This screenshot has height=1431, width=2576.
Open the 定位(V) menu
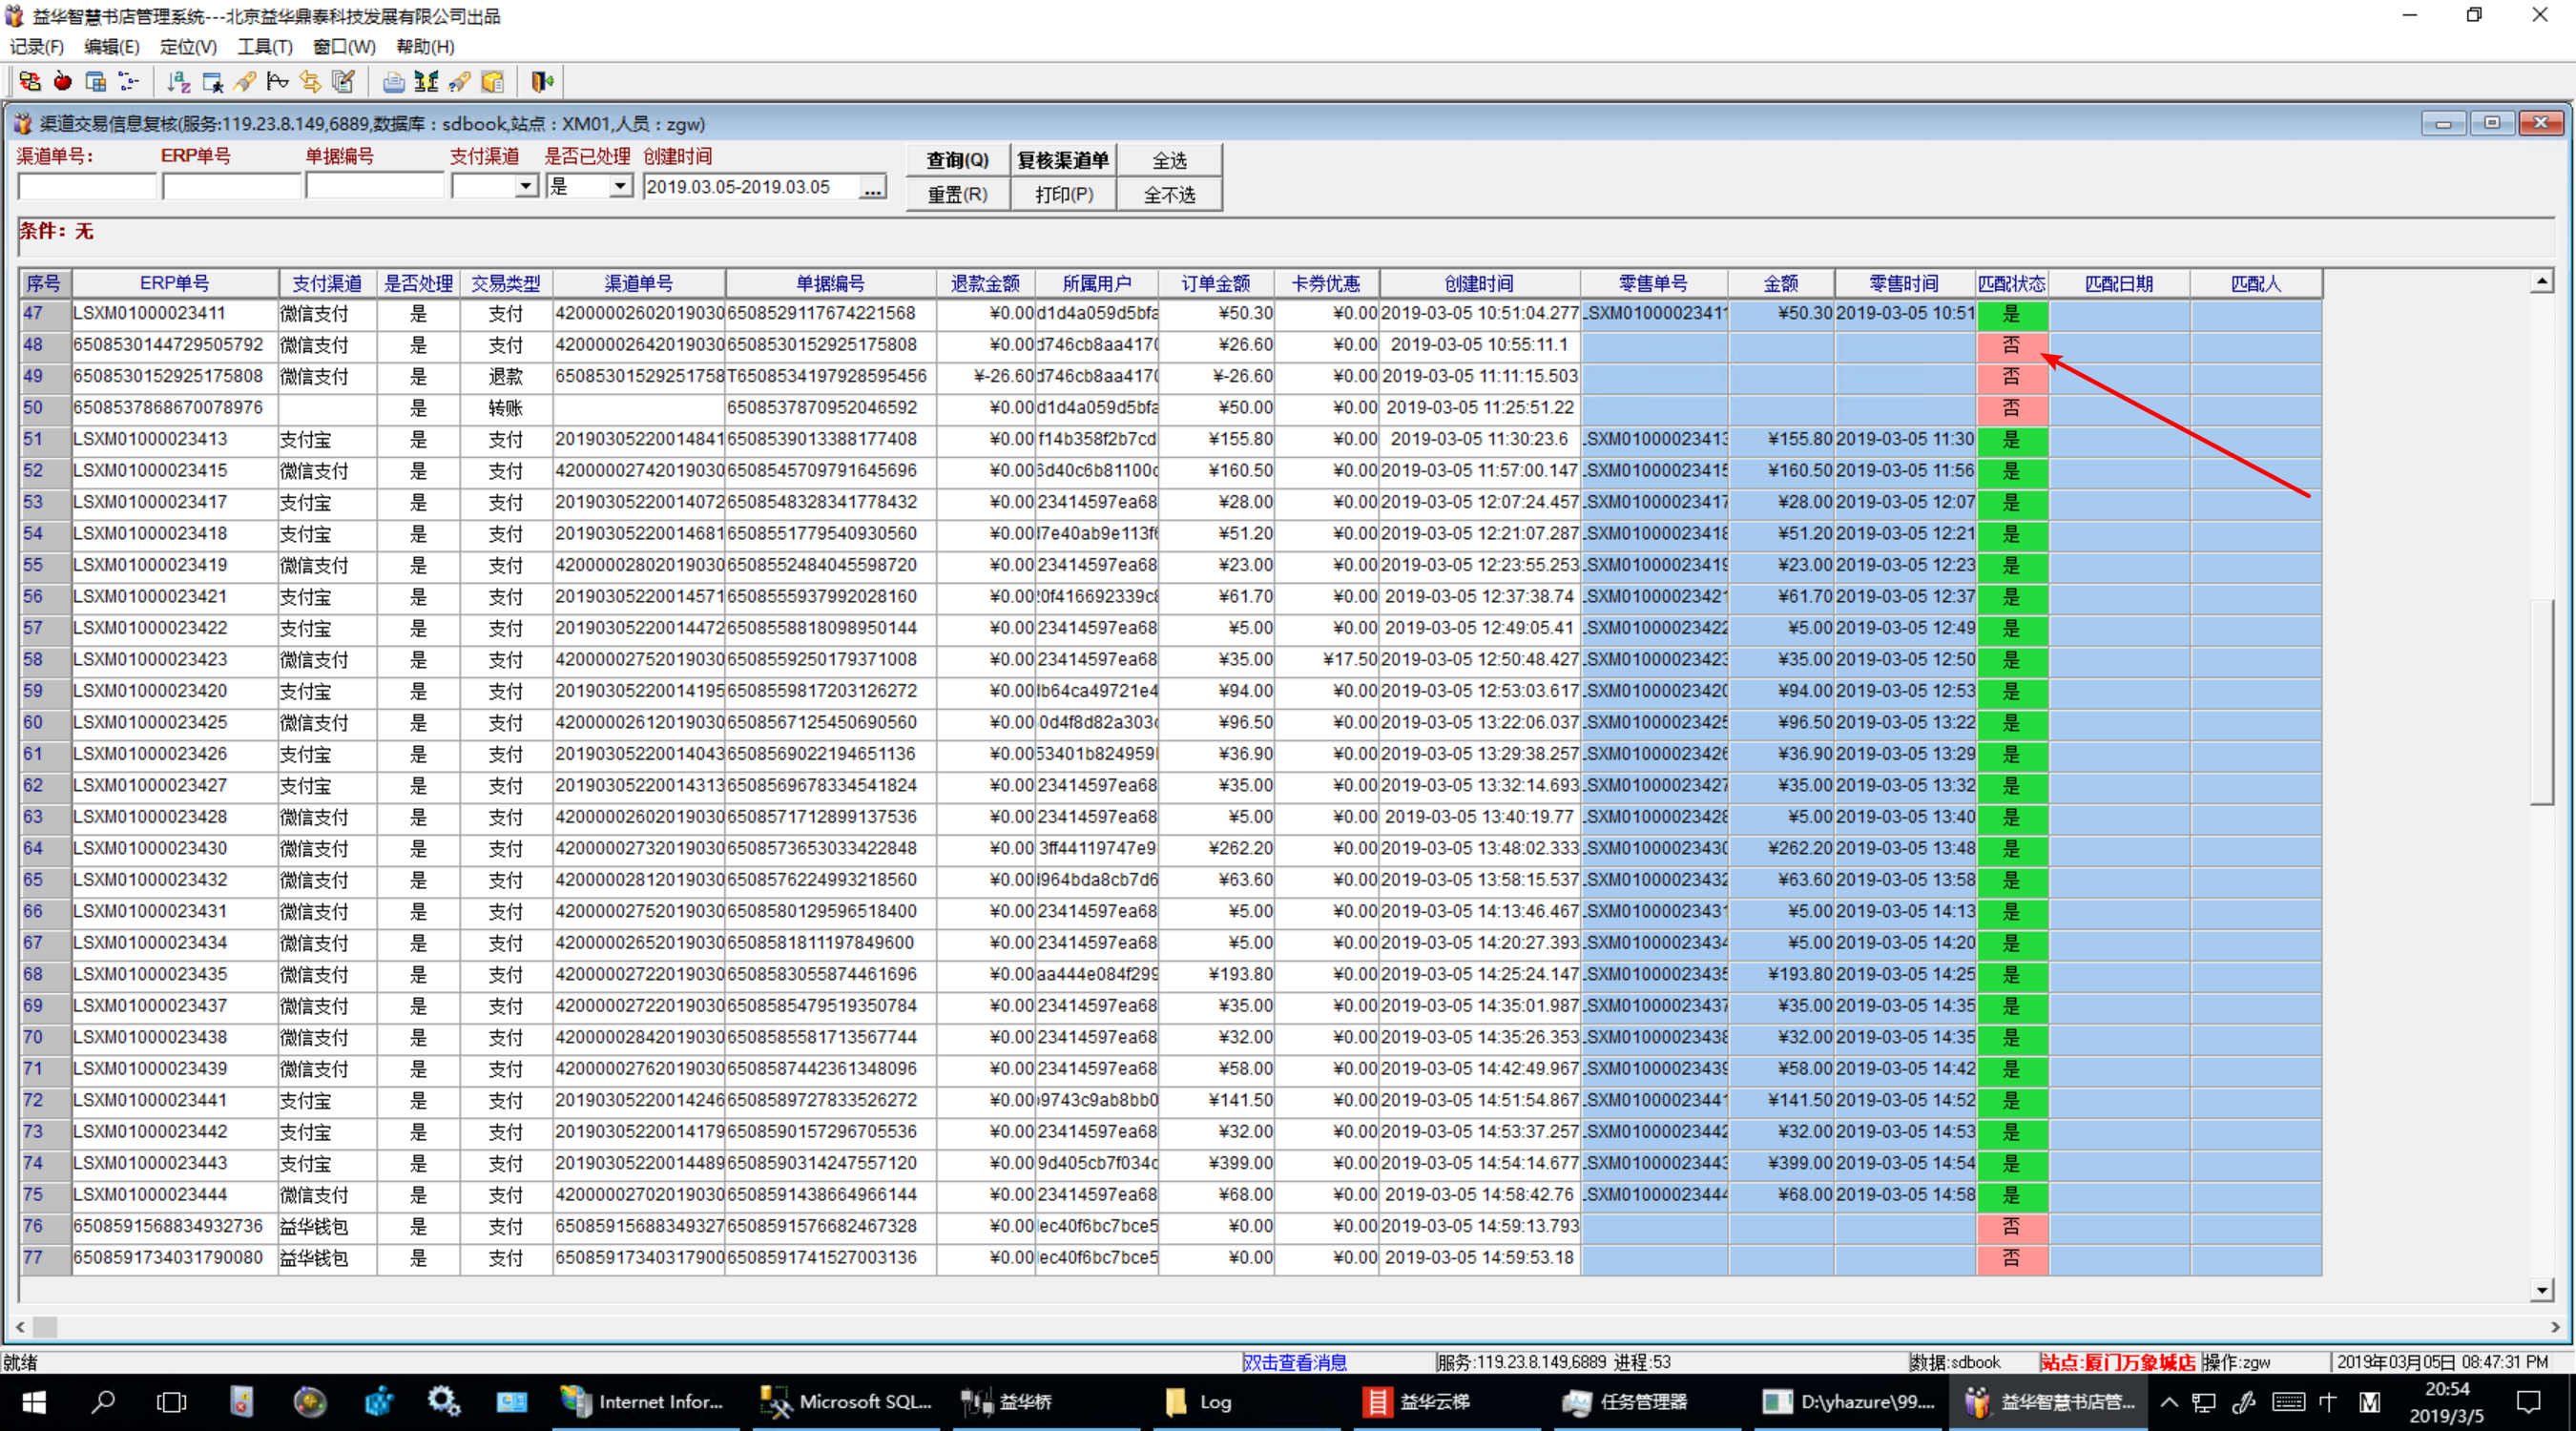(x=188, y=46)
